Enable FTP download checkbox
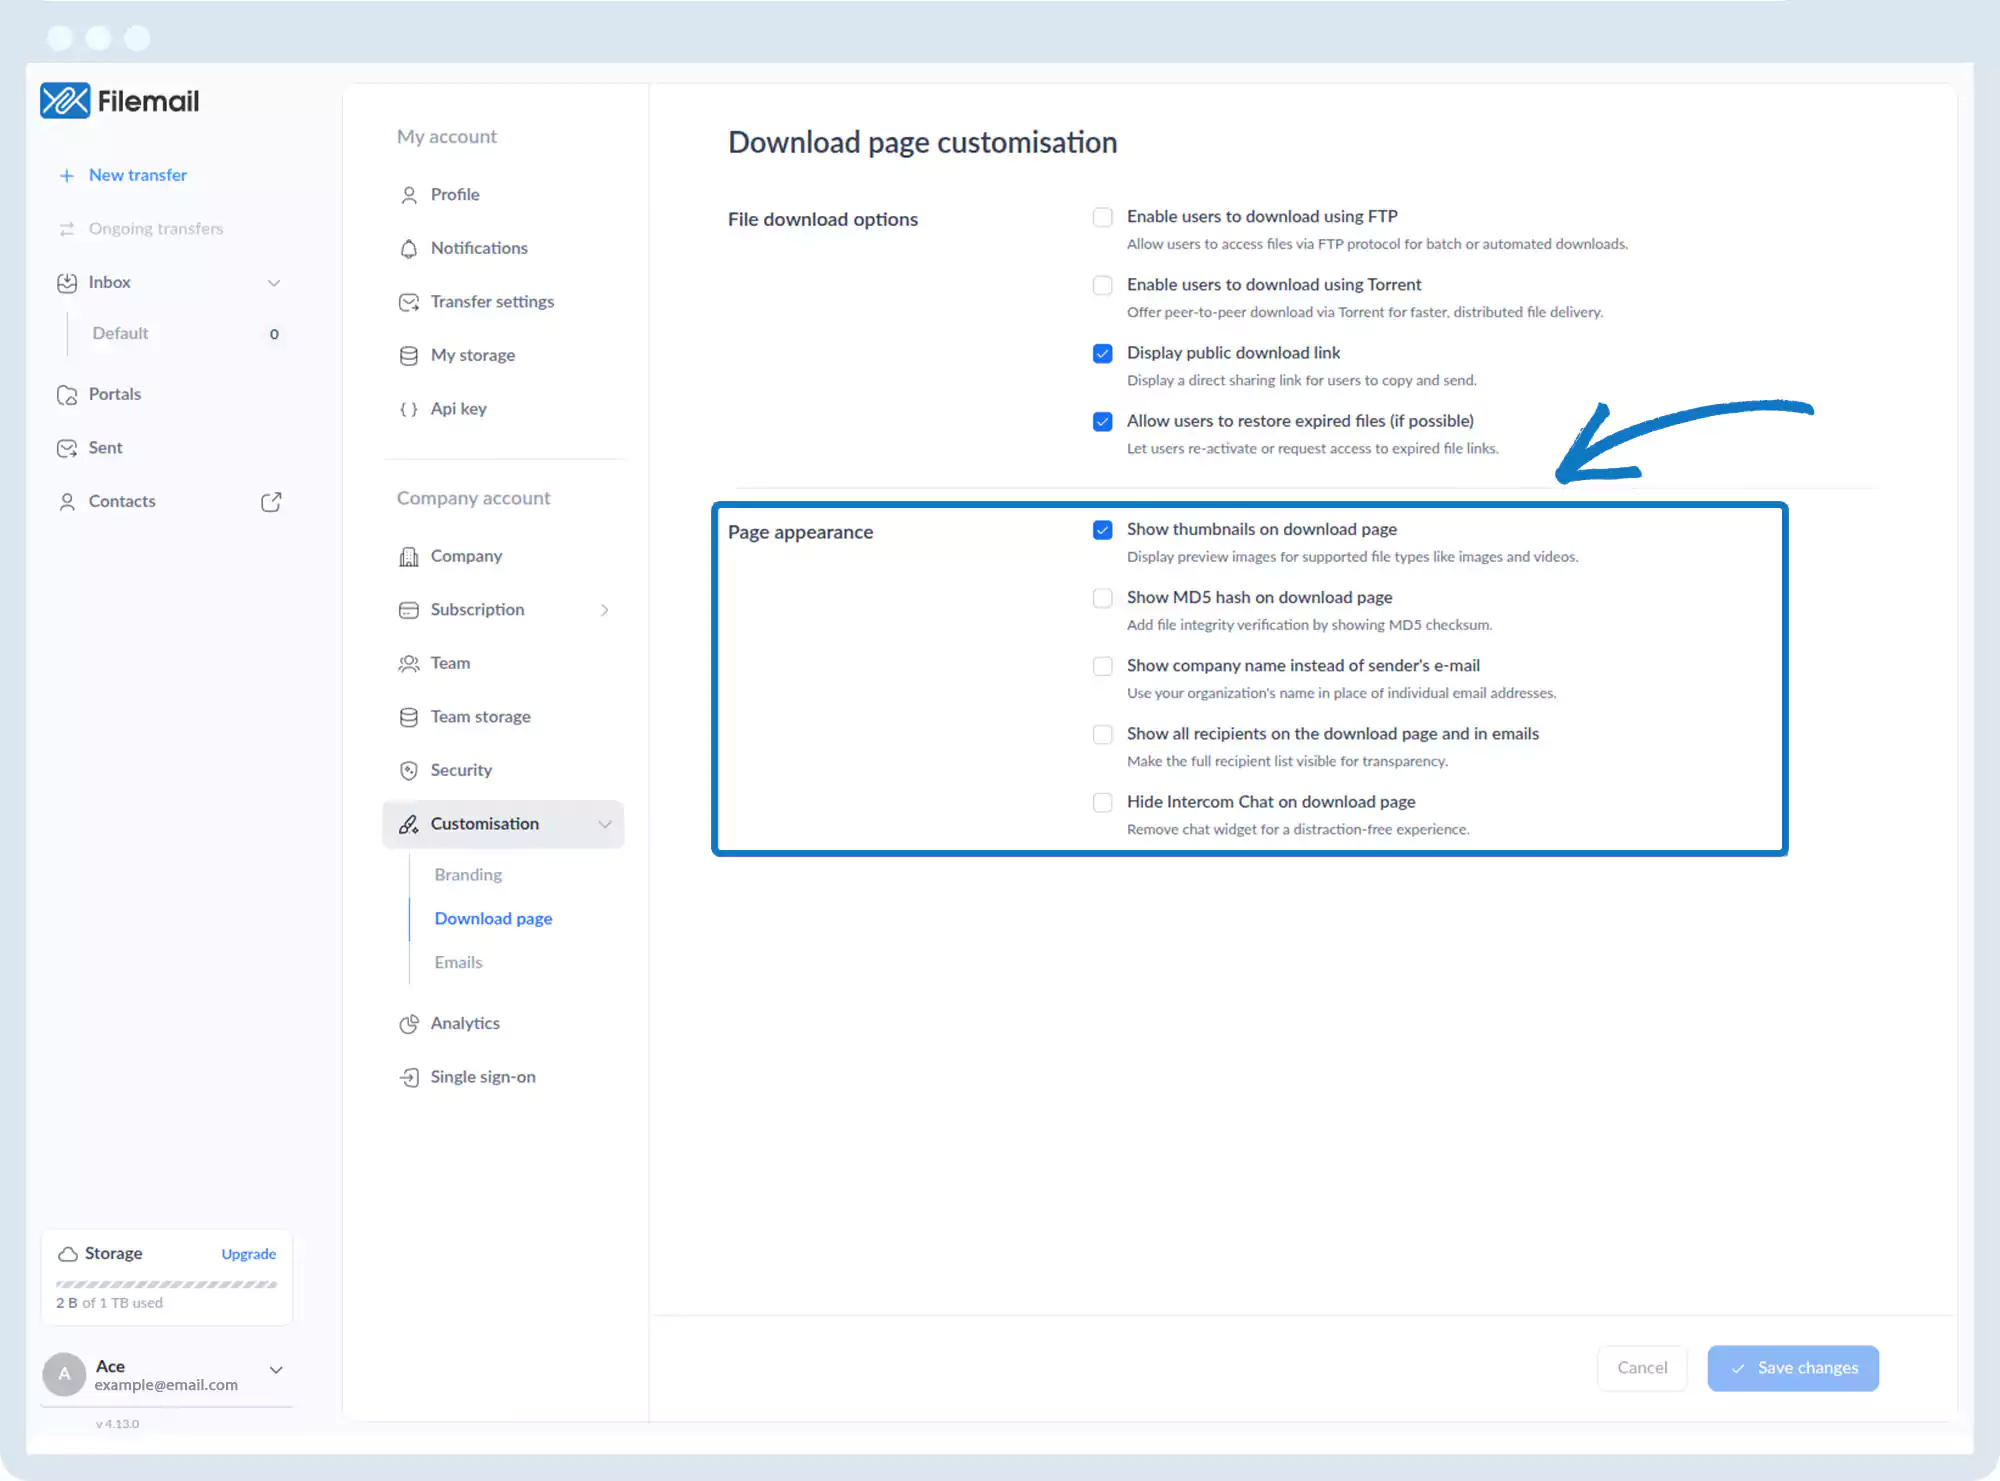Image resolution: width=2000 pixels, height=1481 pixels. [1102, 217]
